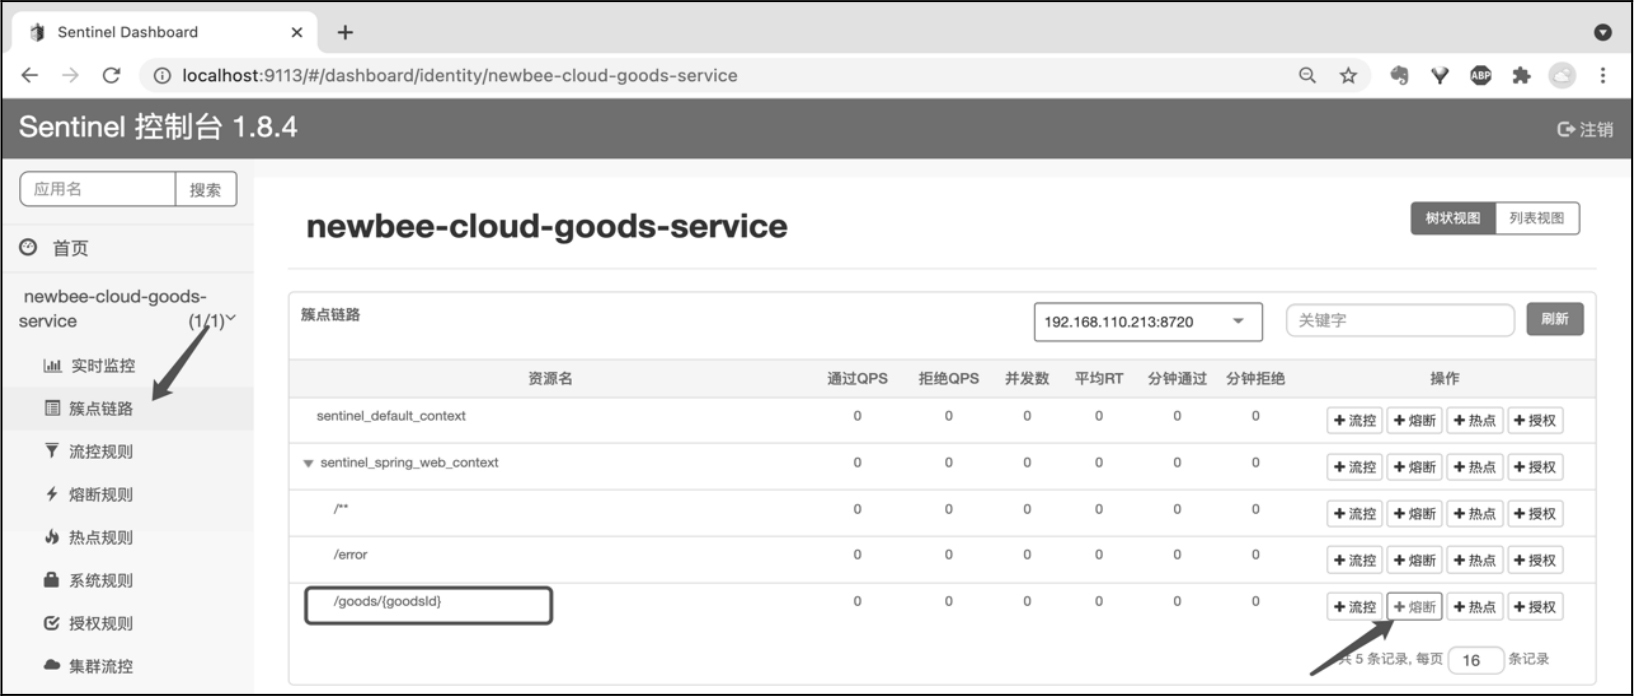Click the 平均RT column header
Viewport: 1634px width, 696px height.
(1099, 378)
